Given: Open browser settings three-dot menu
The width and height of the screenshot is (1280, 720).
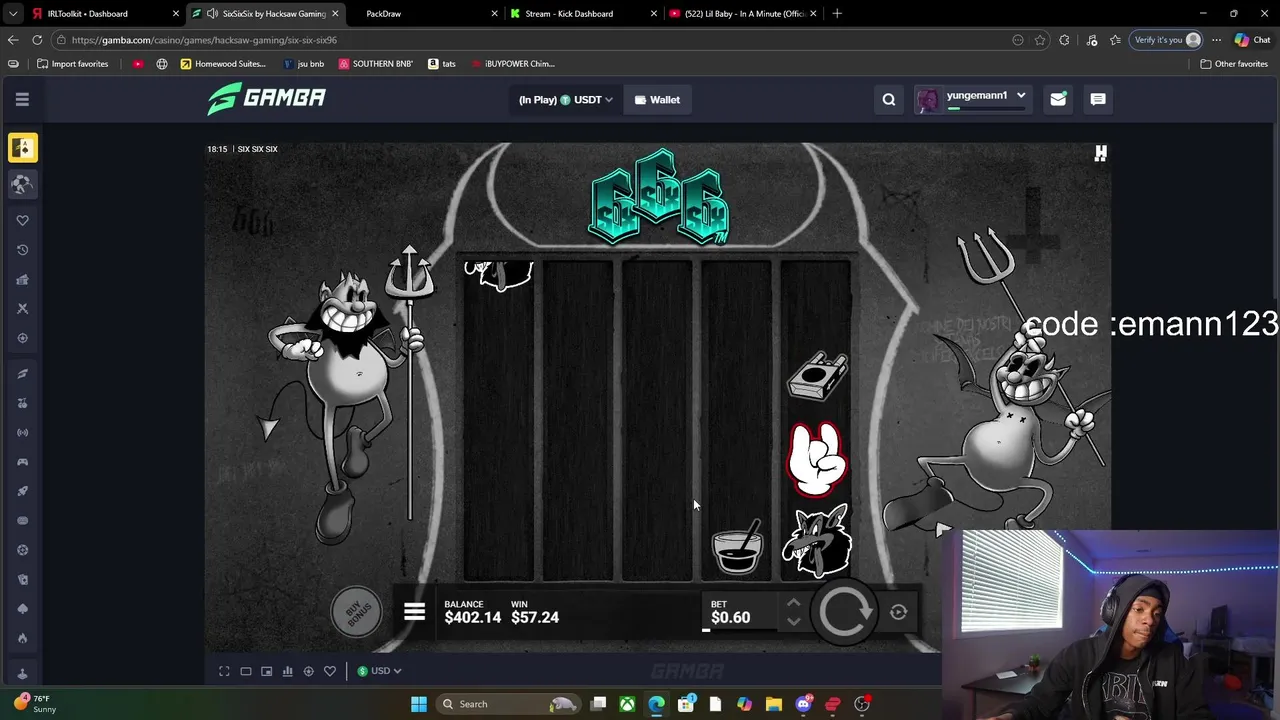Looking at the screenshot, I should click(x=1216, y=40).
